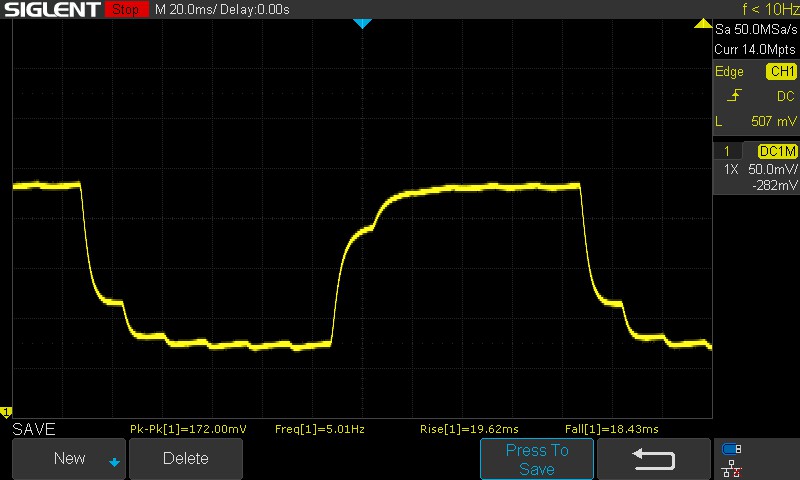Click the Delete button

186,459
